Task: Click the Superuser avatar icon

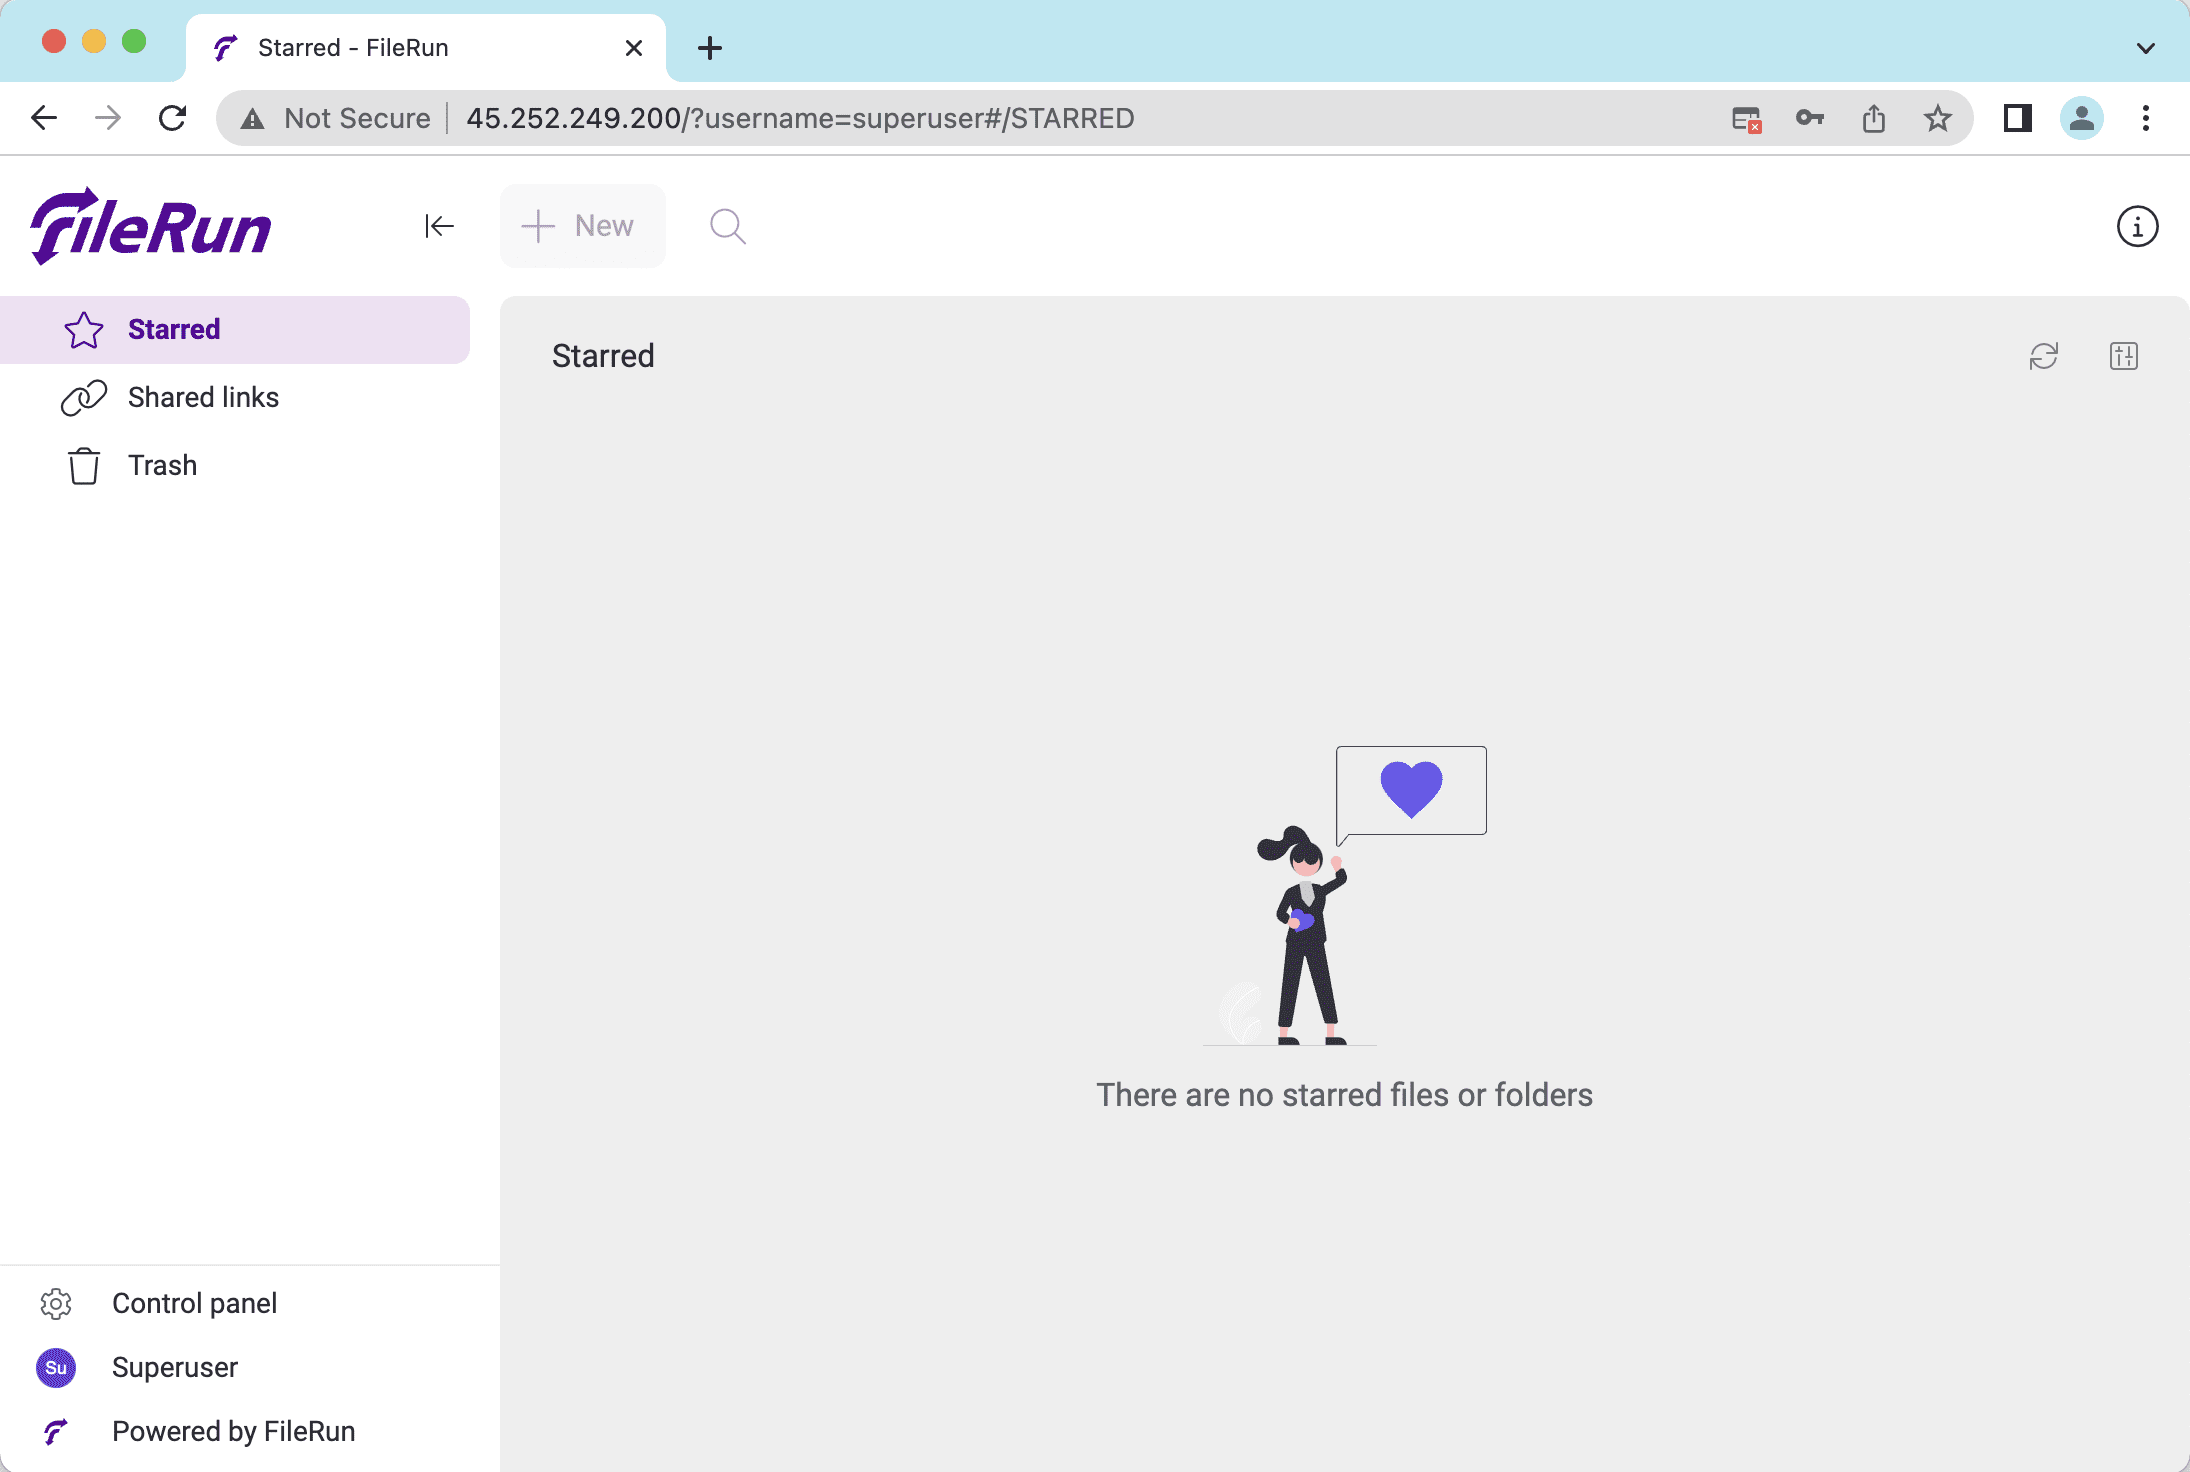Action: (56, 1367)
